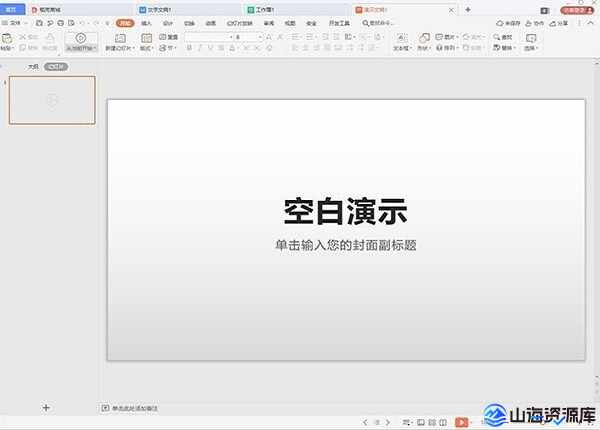The width and height of the screenshot is (600, 430).
Task: Open the File (文件) menu dropdown
Action: (15, 23)
